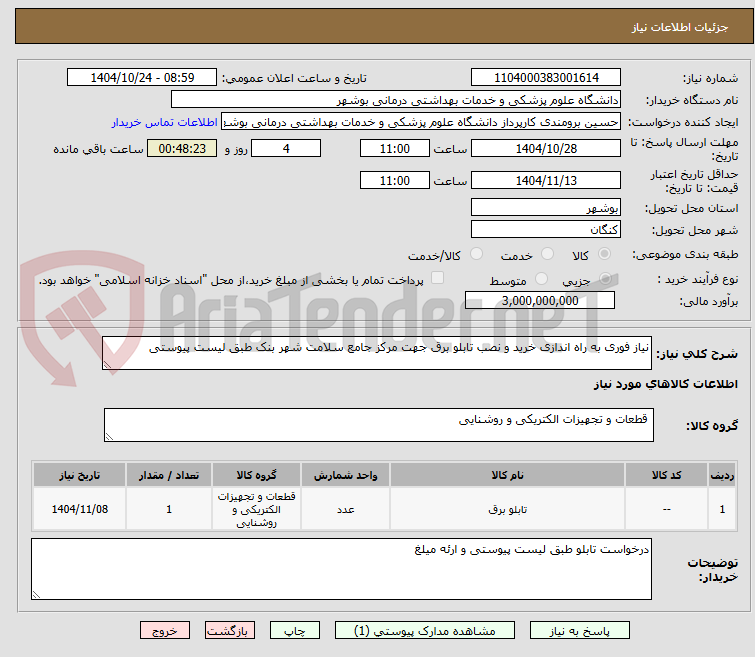
Task: Click the عدد unit cell
Action: (x=346, y=509)
